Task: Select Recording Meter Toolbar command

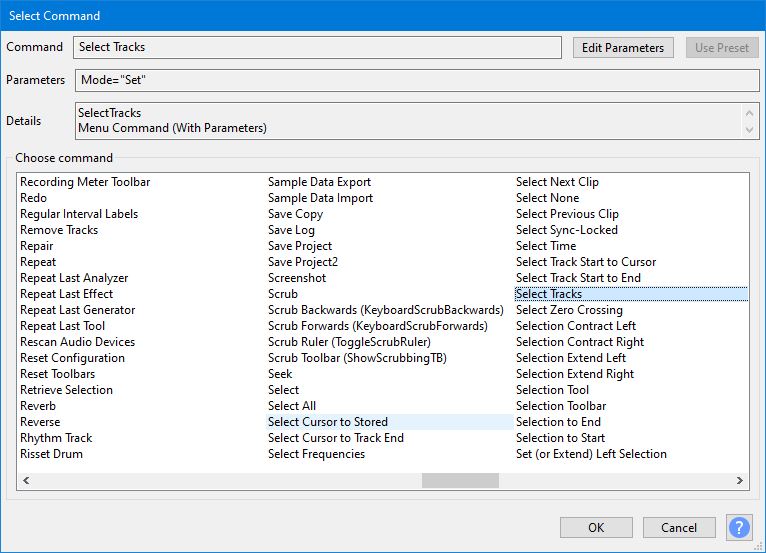Action: [85, 182]
